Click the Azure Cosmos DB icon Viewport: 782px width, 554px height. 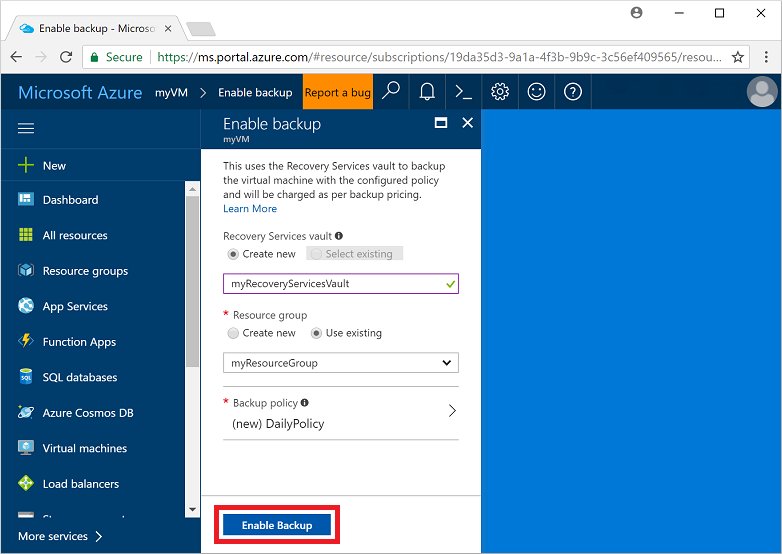[x=25, y=412]
